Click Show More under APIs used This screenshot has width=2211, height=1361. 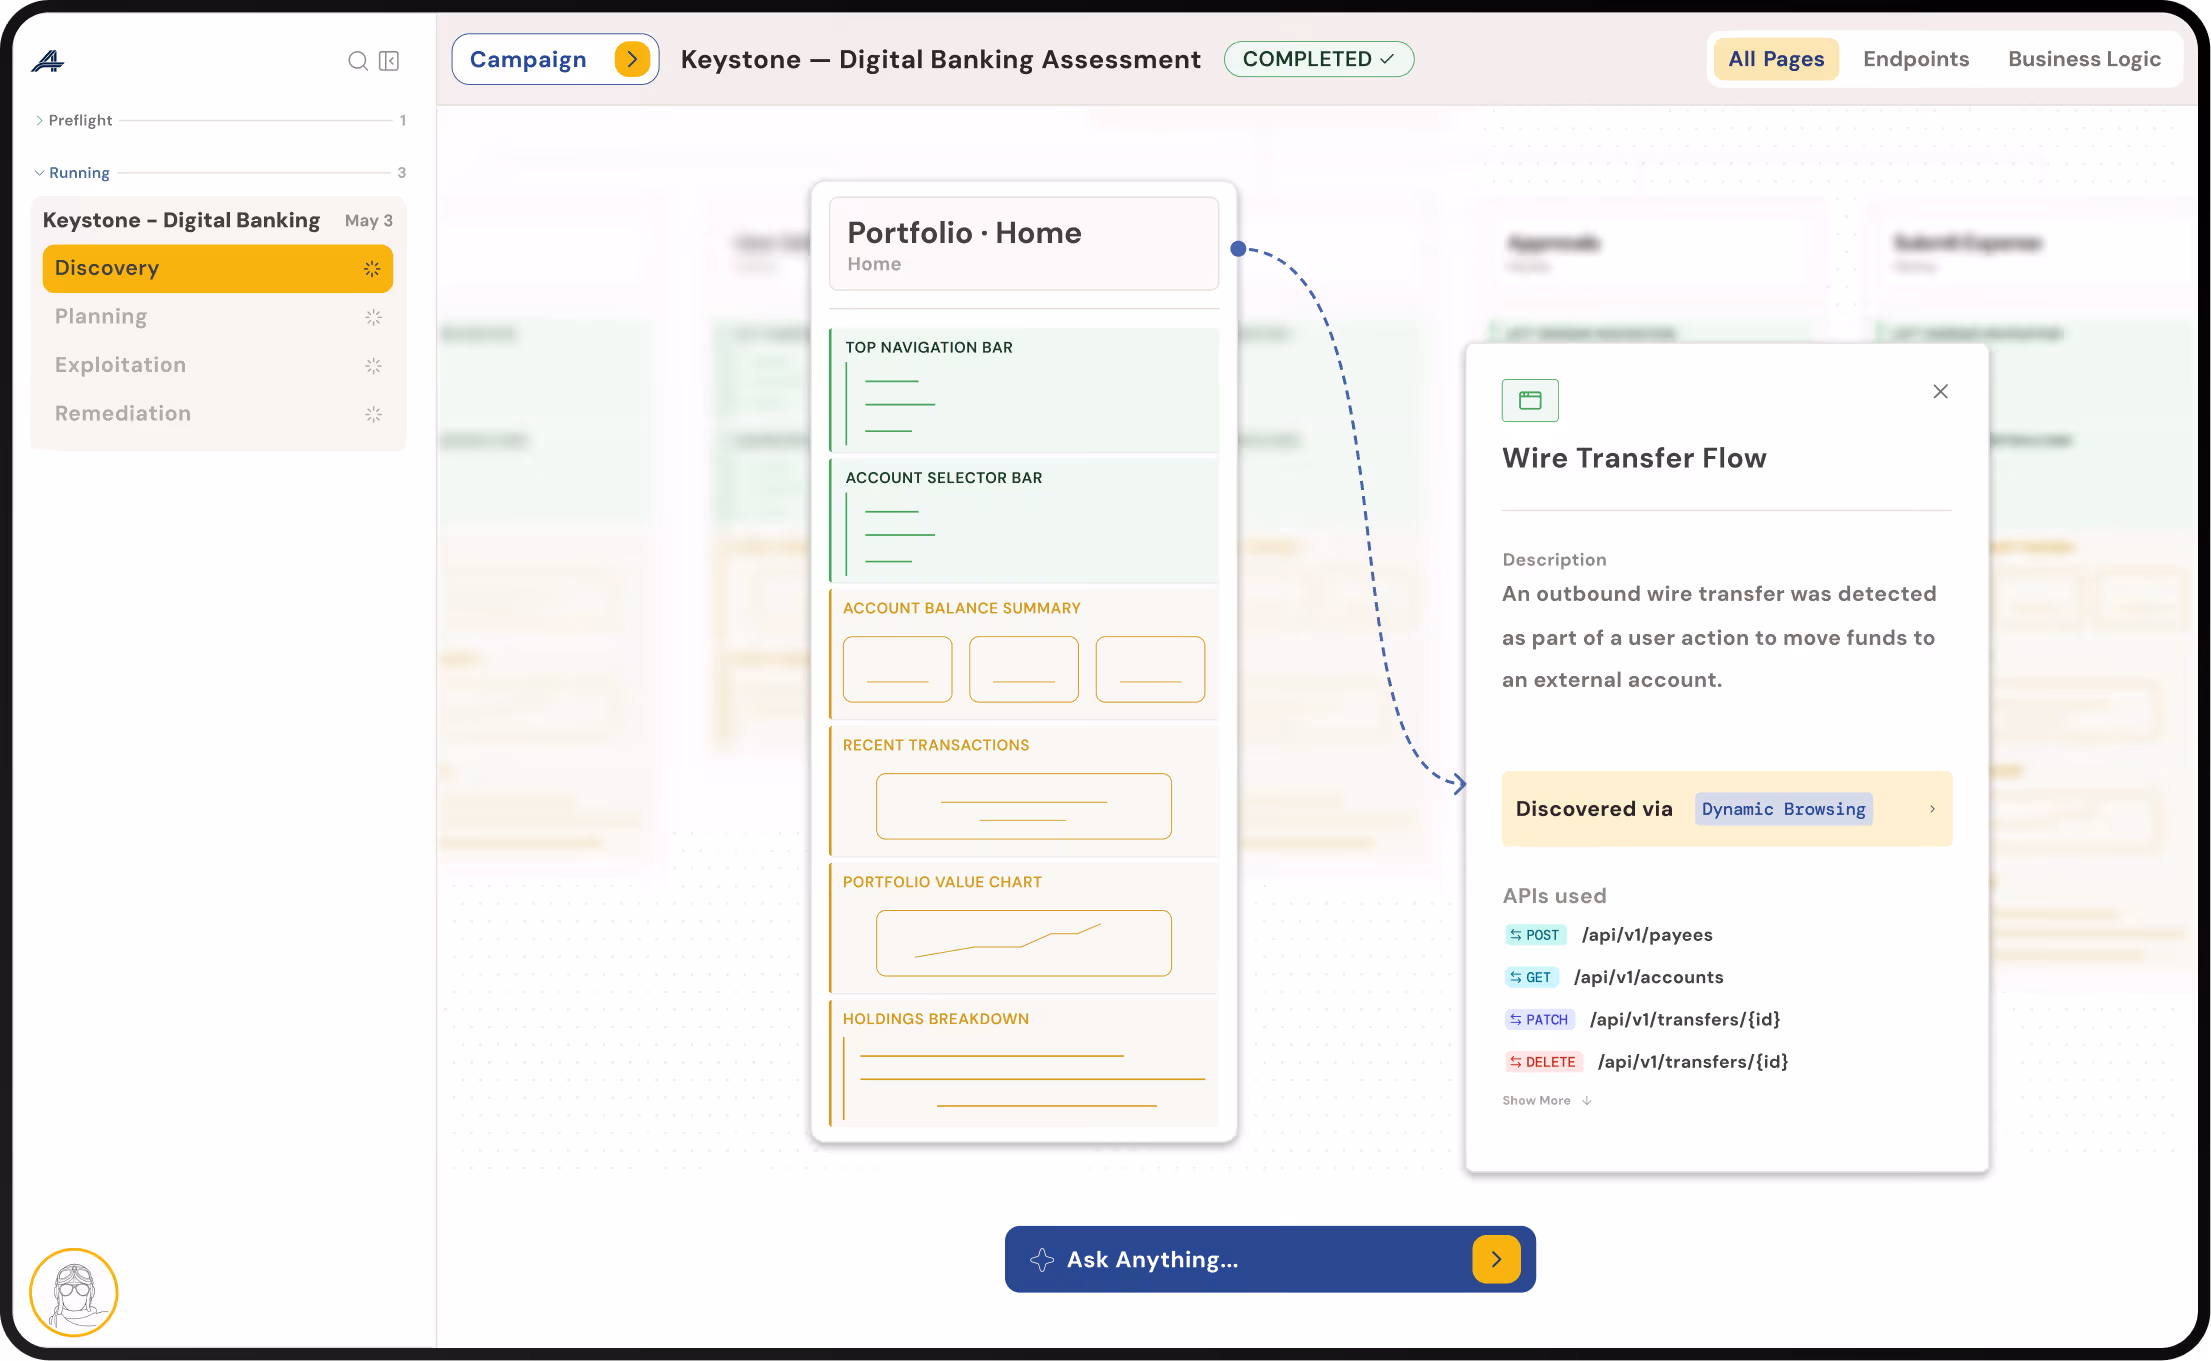[1546, 1100]
